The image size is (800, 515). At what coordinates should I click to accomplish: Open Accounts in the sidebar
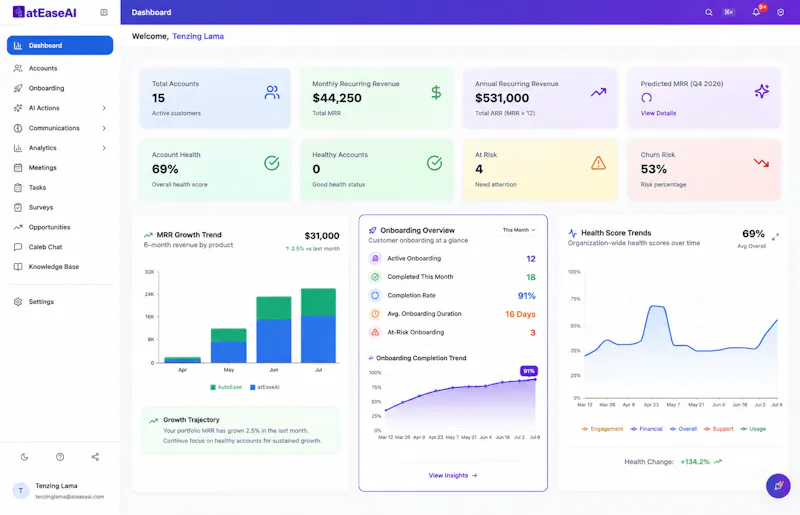coord(60,68)
